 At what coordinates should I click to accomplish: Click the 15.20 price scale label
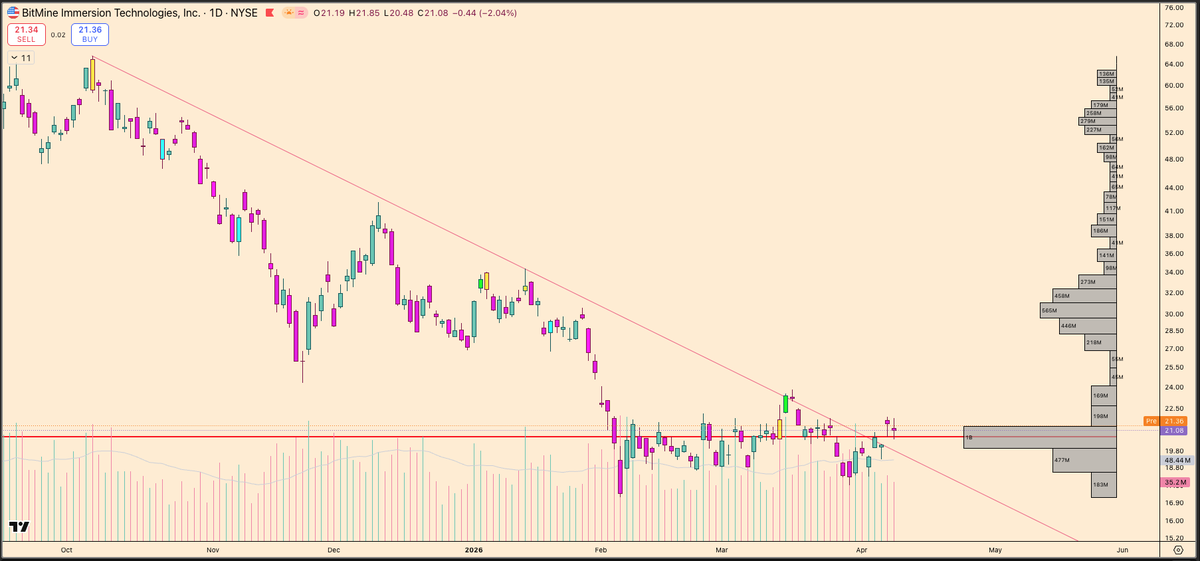pos(1174,538)
